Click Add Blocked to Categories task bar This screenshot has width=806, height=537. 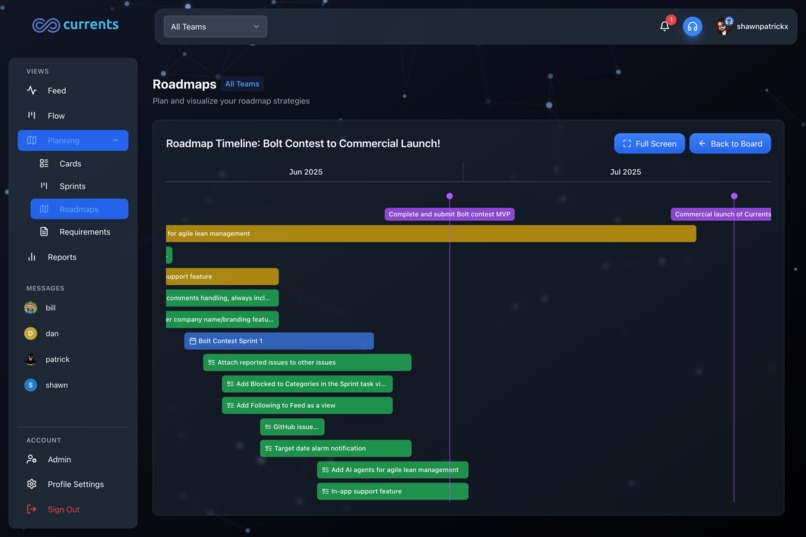(307, 384)
